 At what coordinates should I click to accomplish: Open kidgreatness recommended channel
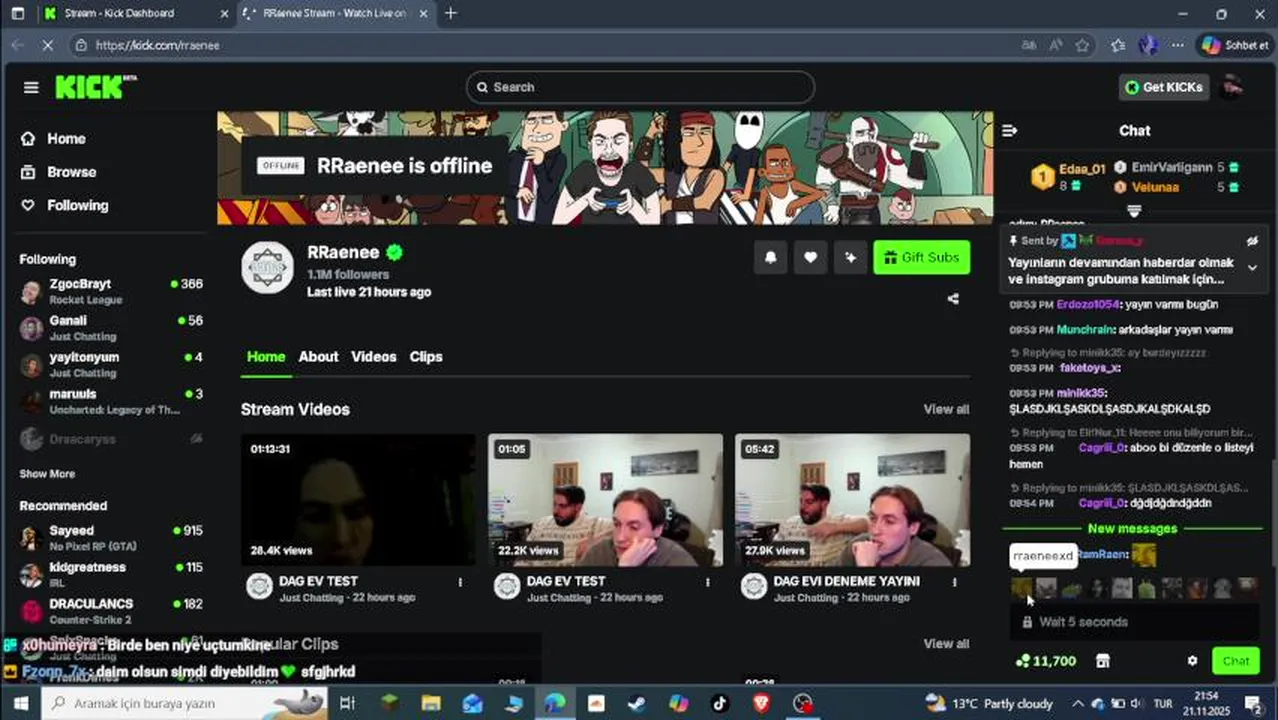click(x=111, y=574)
